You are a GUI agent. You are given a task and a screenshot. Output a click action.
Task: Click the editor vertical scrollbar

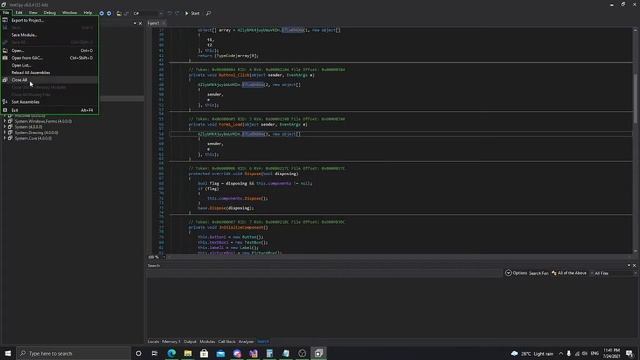tap(635, 139)
